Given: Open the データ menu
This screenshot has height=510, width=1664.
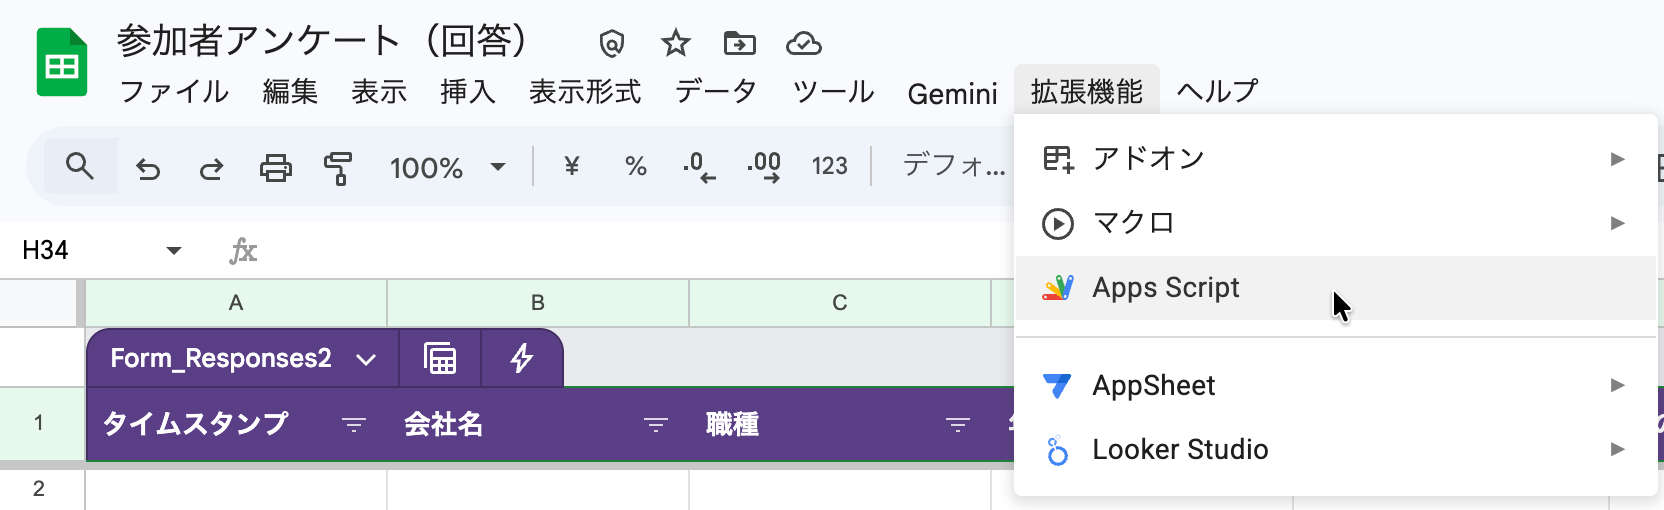Looking at the screenshot, I should click(716, 92).
